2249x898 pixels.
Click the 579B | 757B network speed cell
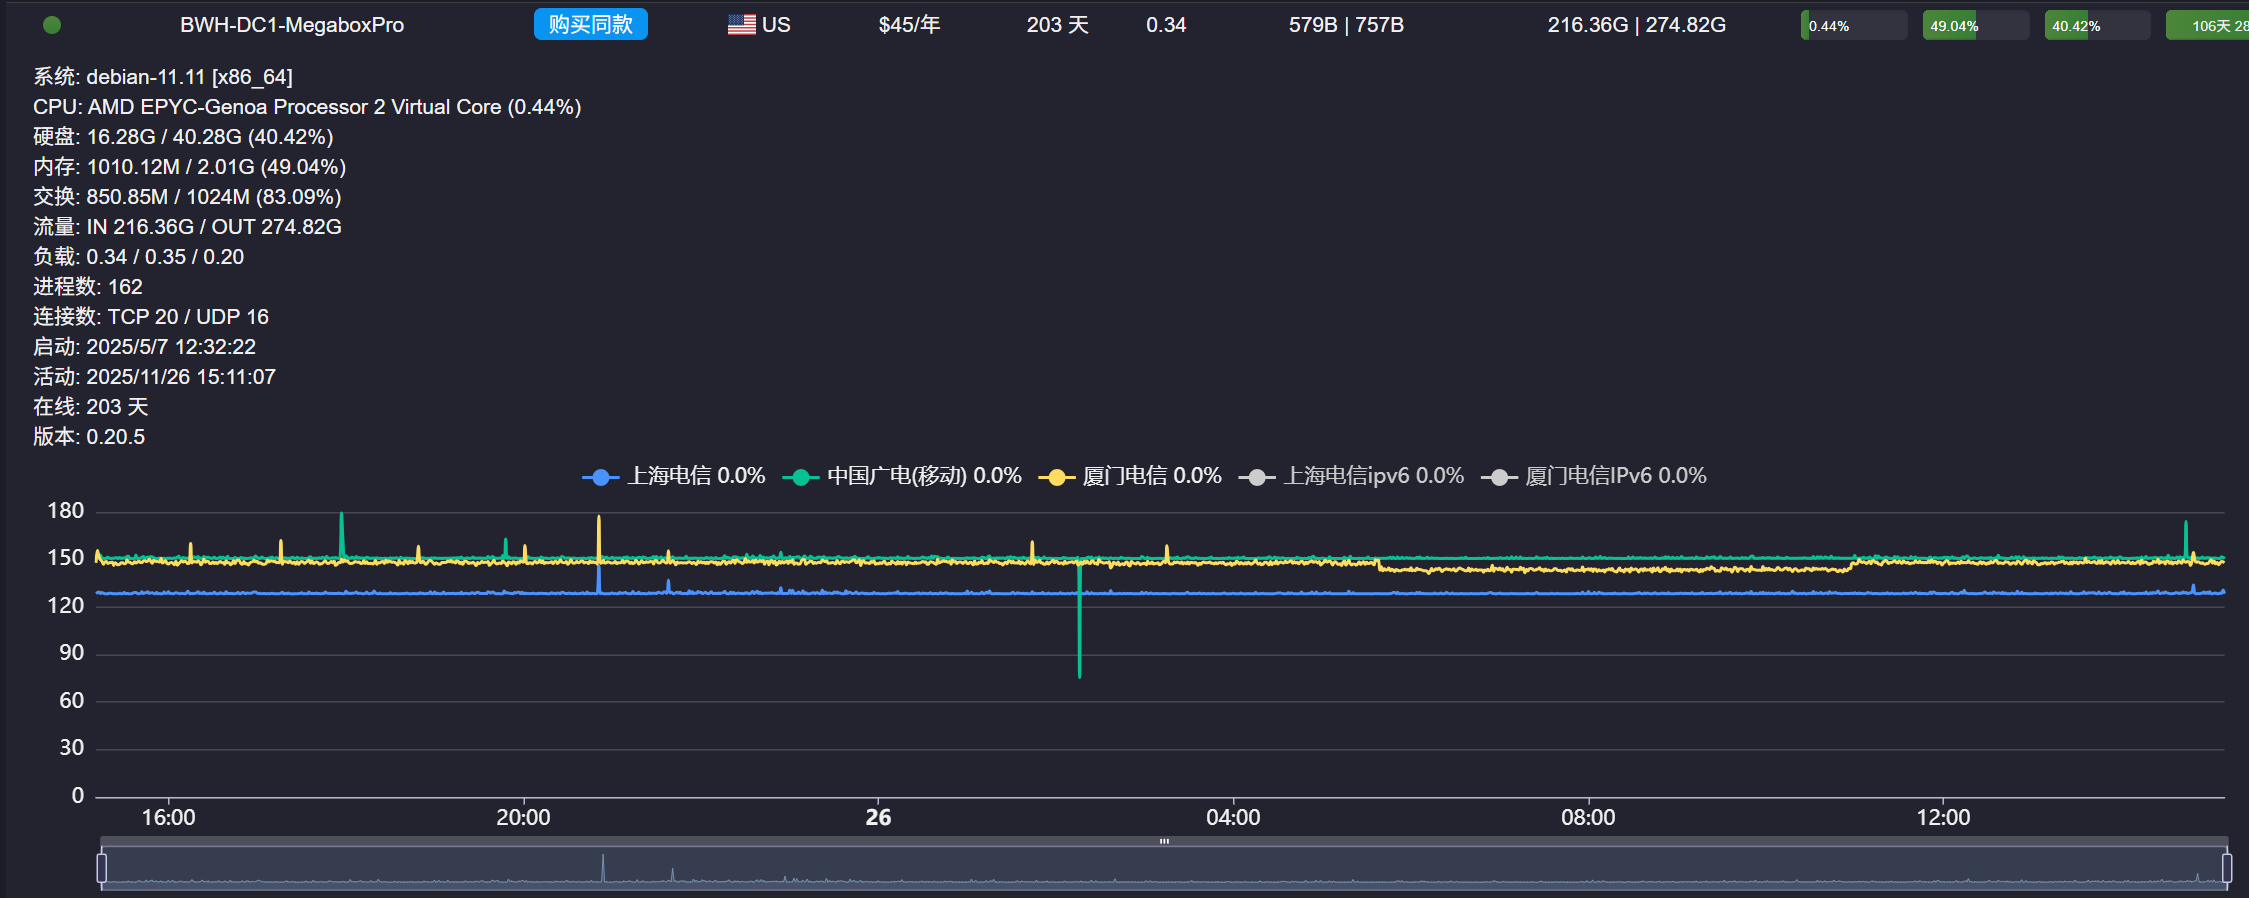[1346, 25]
